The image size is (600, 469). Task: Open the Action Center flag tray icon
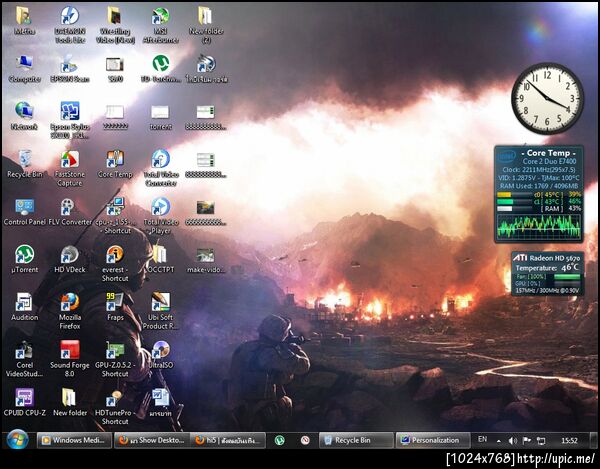coord(527,441)
